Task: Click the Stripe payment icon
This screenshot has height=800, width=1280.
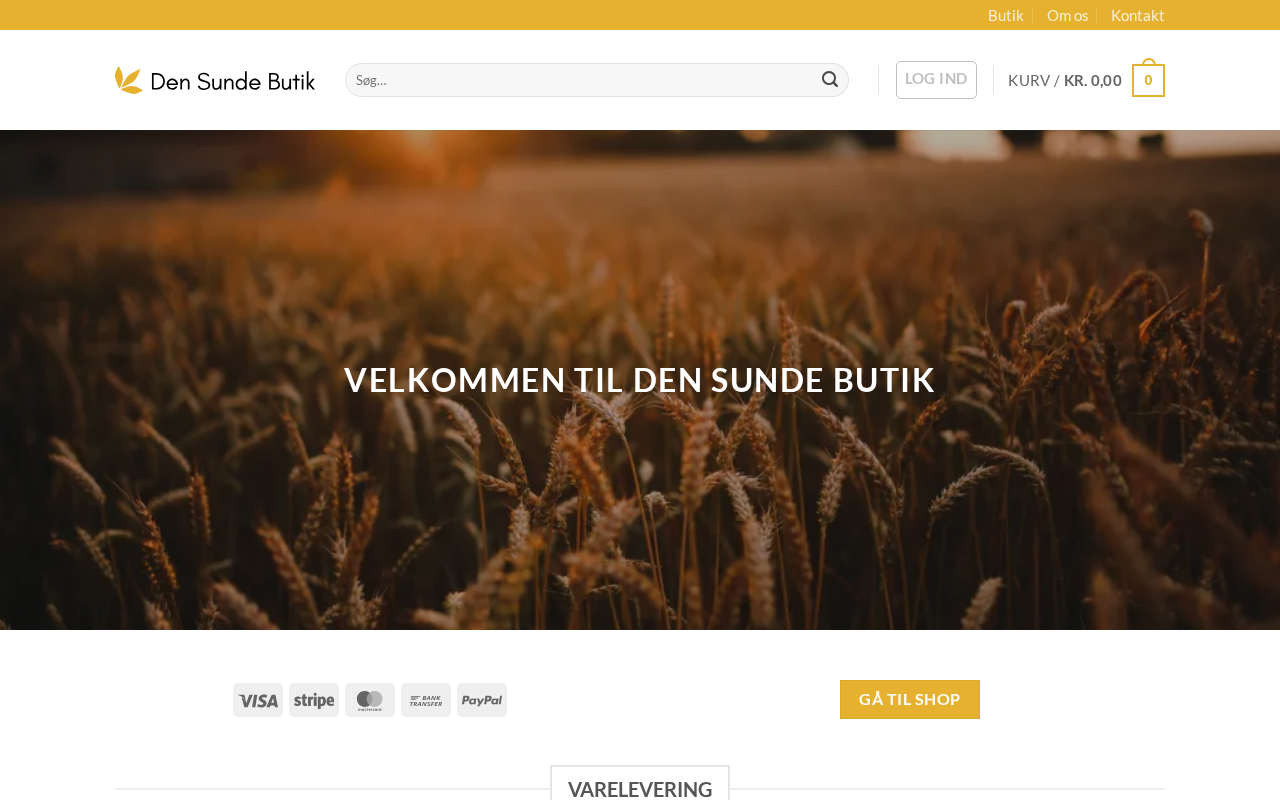Action: pyautogui.click(x=314, y=700)
